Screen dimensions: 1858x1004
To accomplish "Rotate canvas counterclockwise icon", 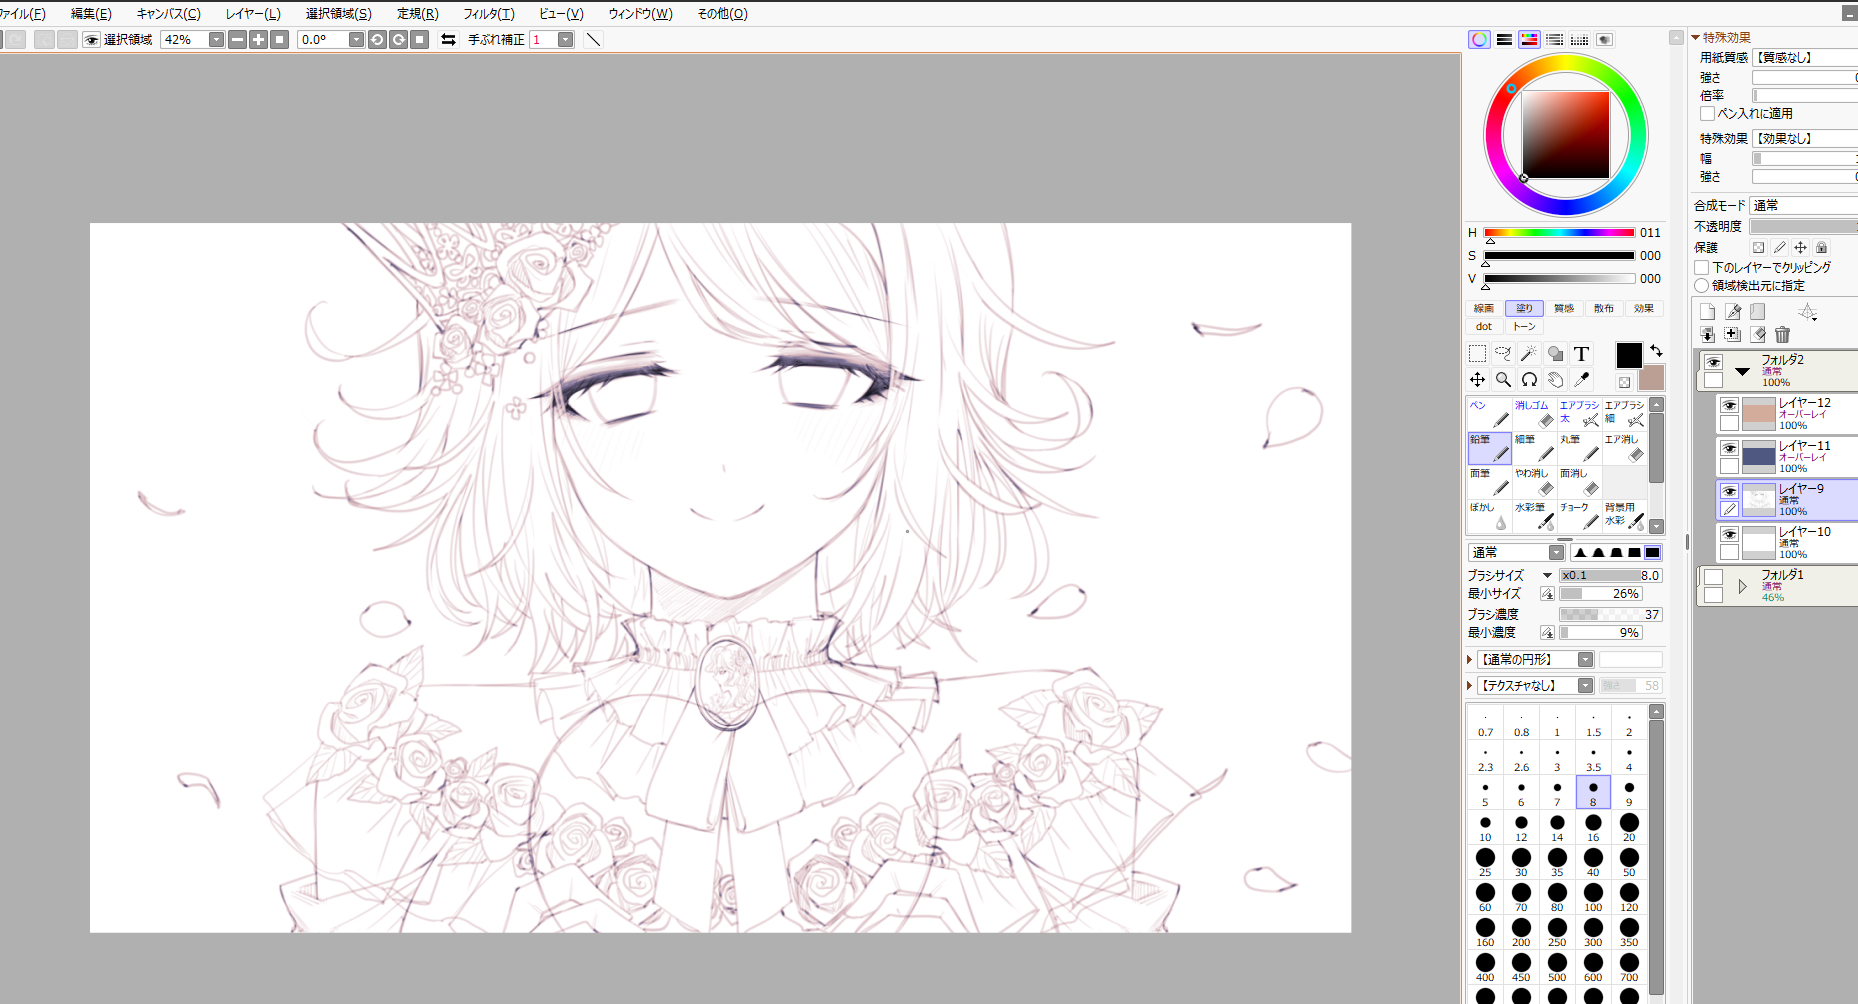I will (x=377, y=39).
